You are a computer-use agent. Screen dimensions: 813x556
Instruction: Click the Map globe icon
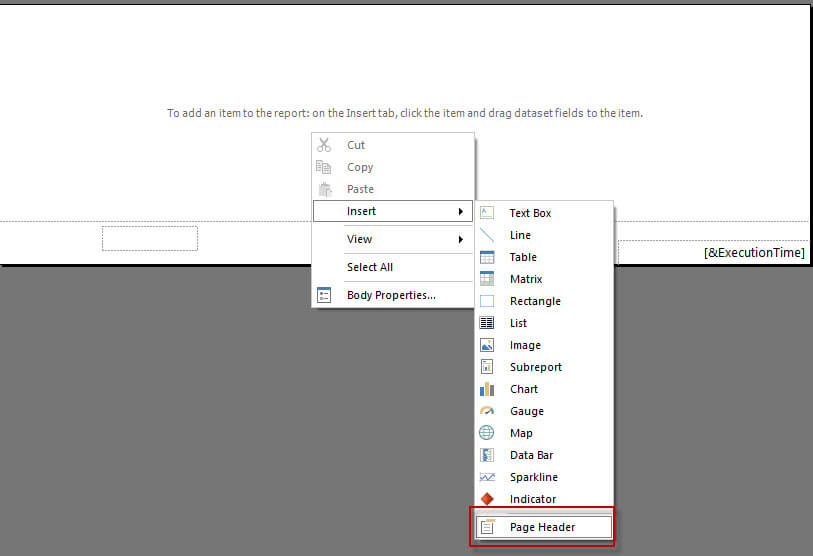pos(487,433)
